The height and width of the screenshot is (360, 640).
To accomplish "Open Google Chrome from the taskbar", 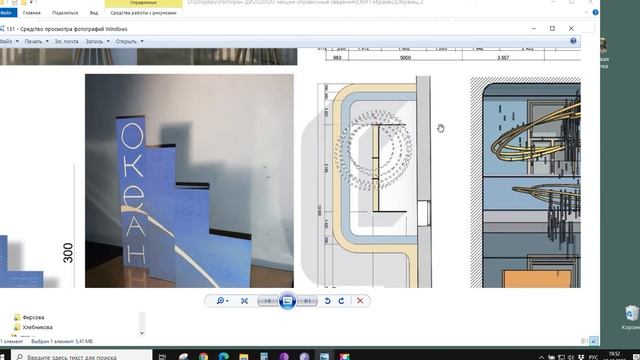I will tap(203, 356).
